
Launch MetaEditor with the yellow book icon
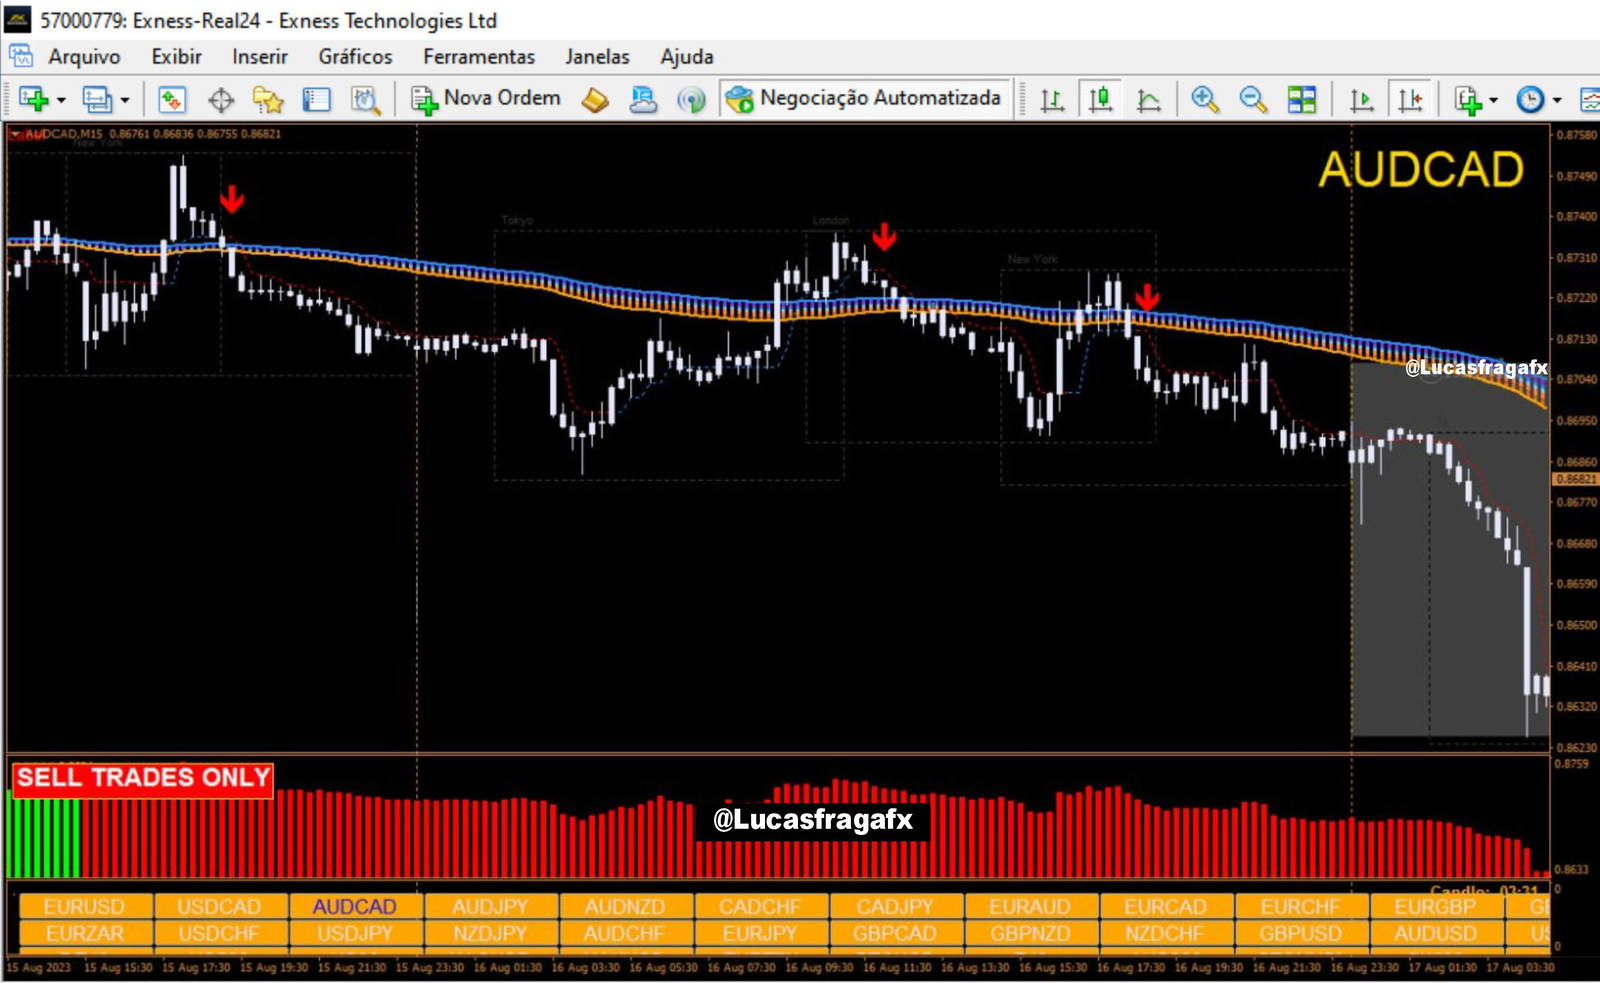point(595,99)
